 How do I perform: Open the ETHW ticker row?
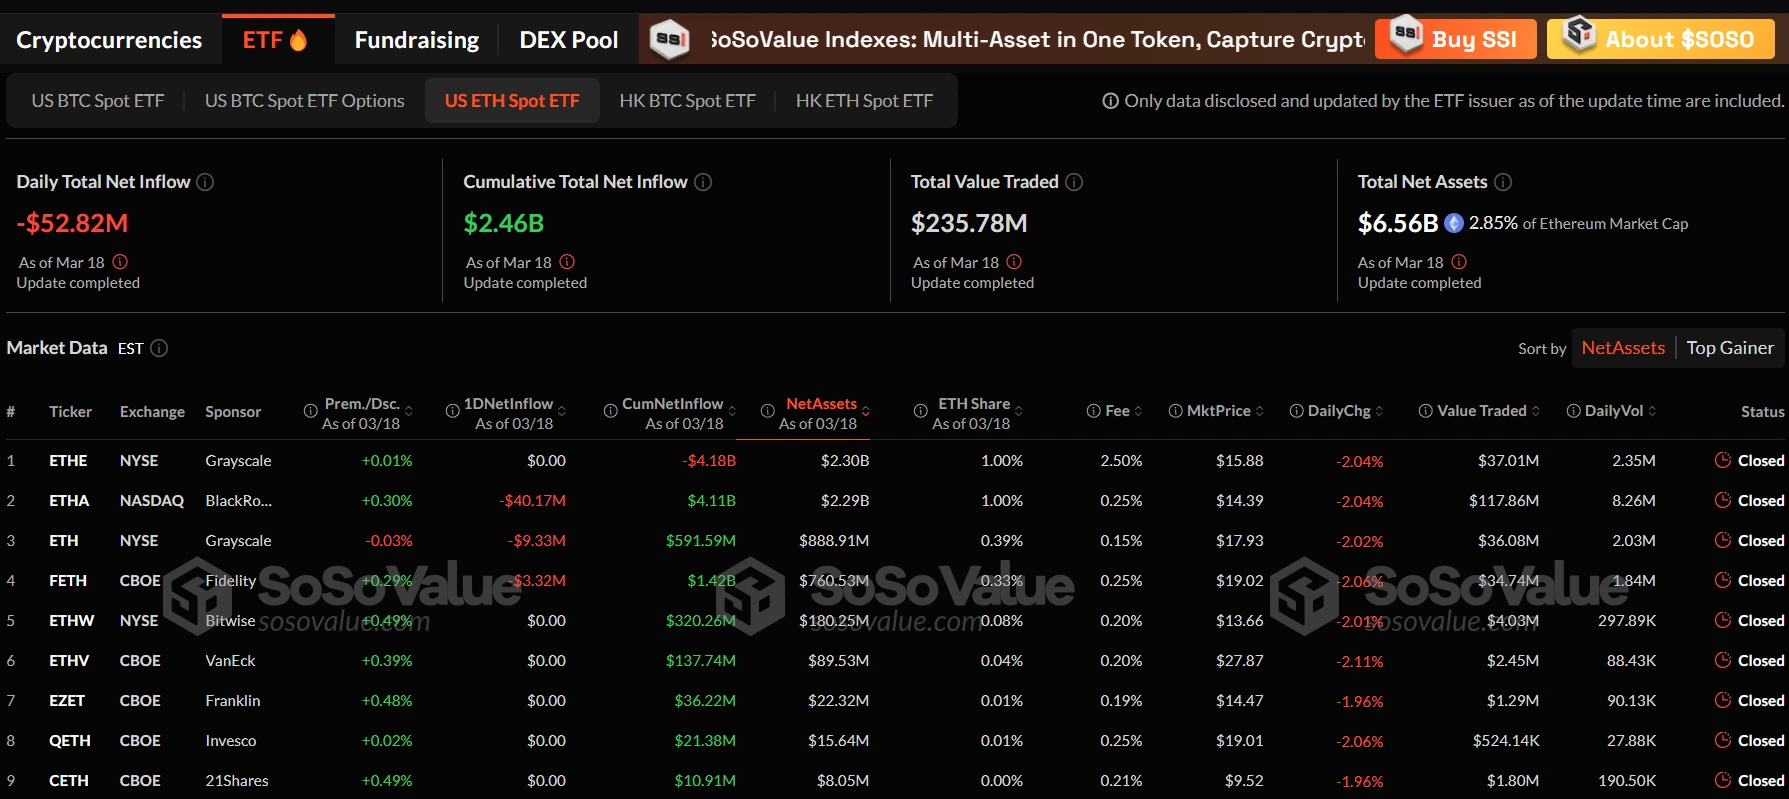pos(894,620)
